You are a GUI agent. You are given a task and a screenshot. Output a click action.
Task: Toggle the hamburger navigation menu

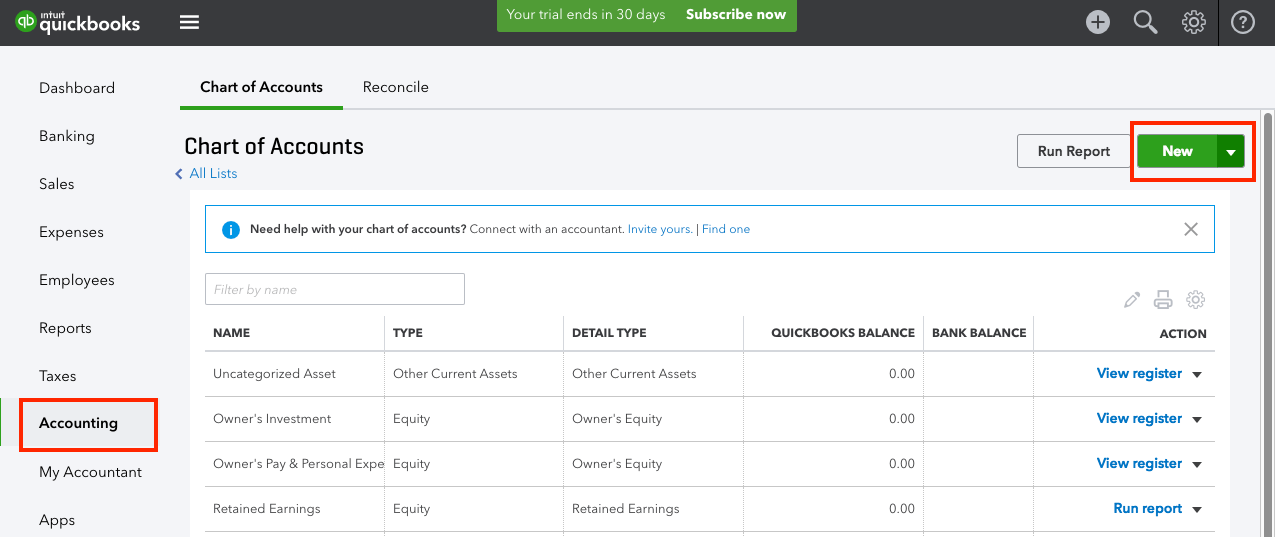(189, 22)
